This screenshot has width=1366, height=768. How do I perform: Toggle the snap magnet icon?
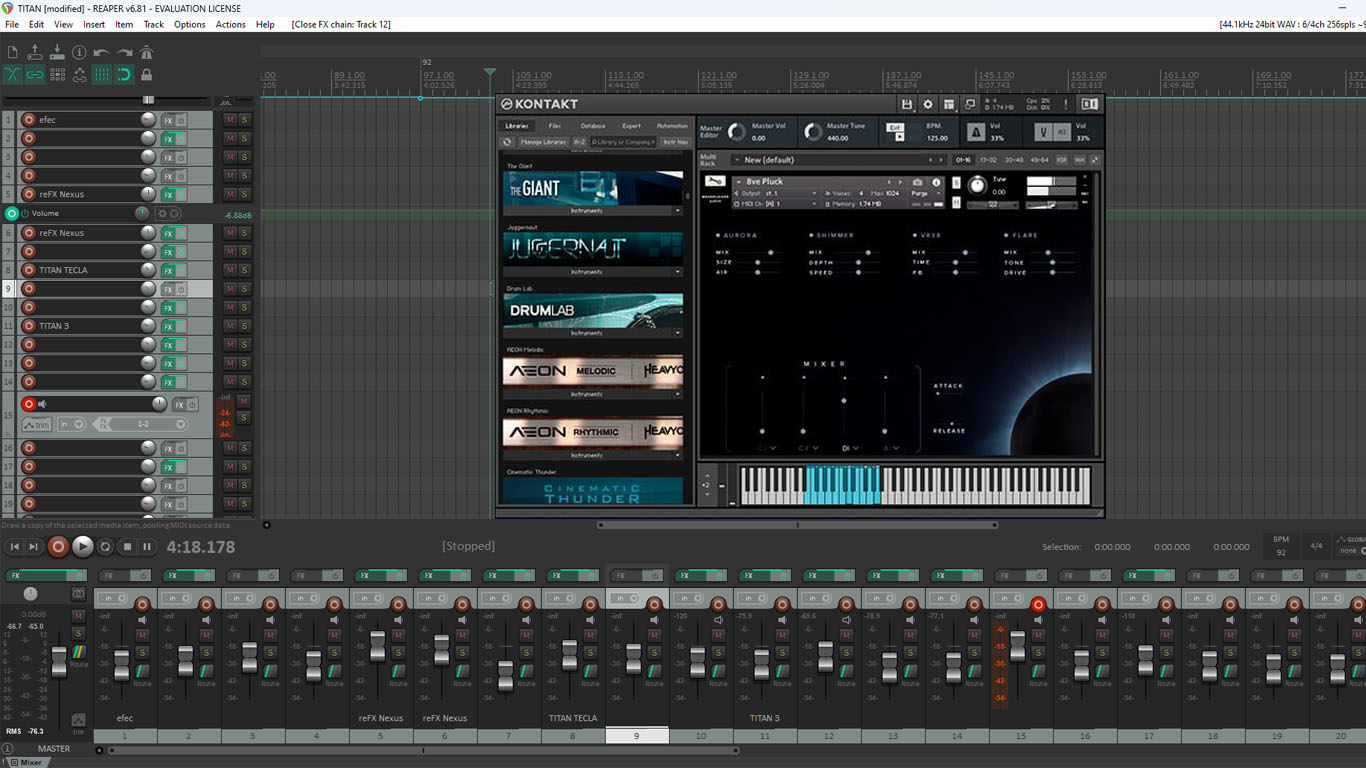(124, 74)
